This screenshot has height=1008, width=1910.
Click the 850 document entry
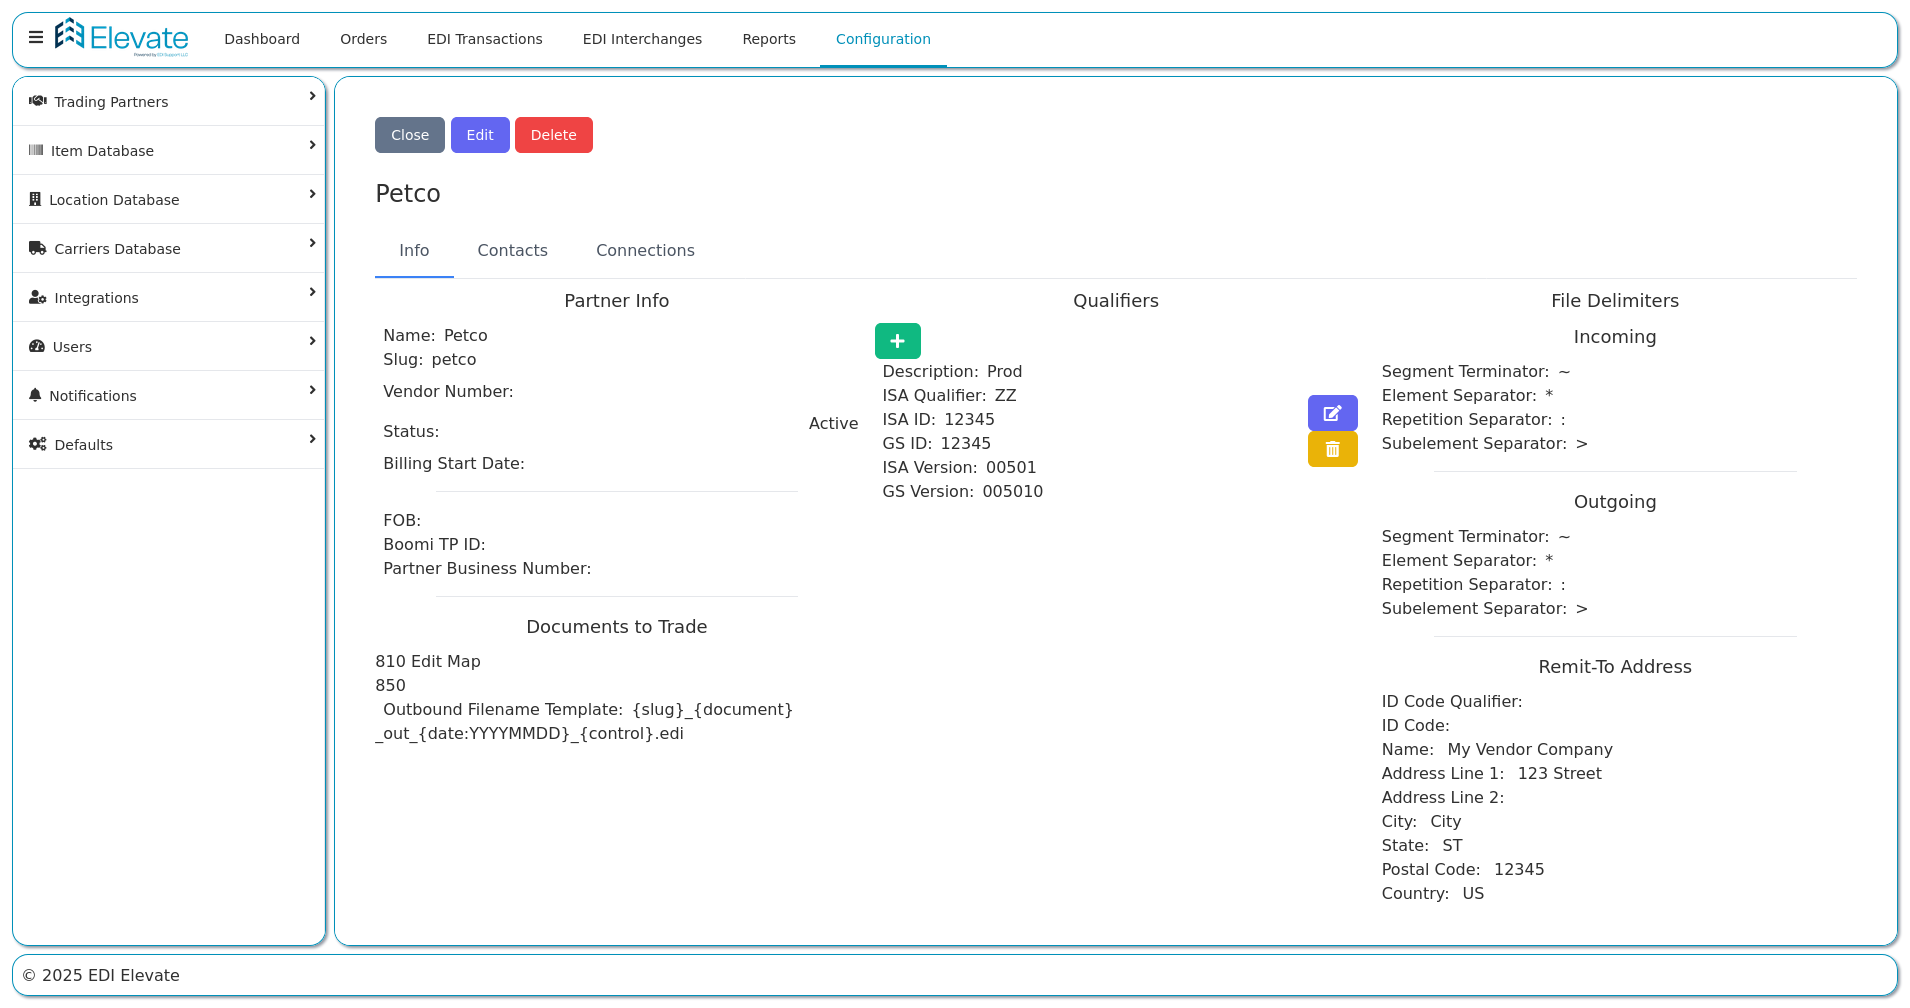(x=390, y=685)
